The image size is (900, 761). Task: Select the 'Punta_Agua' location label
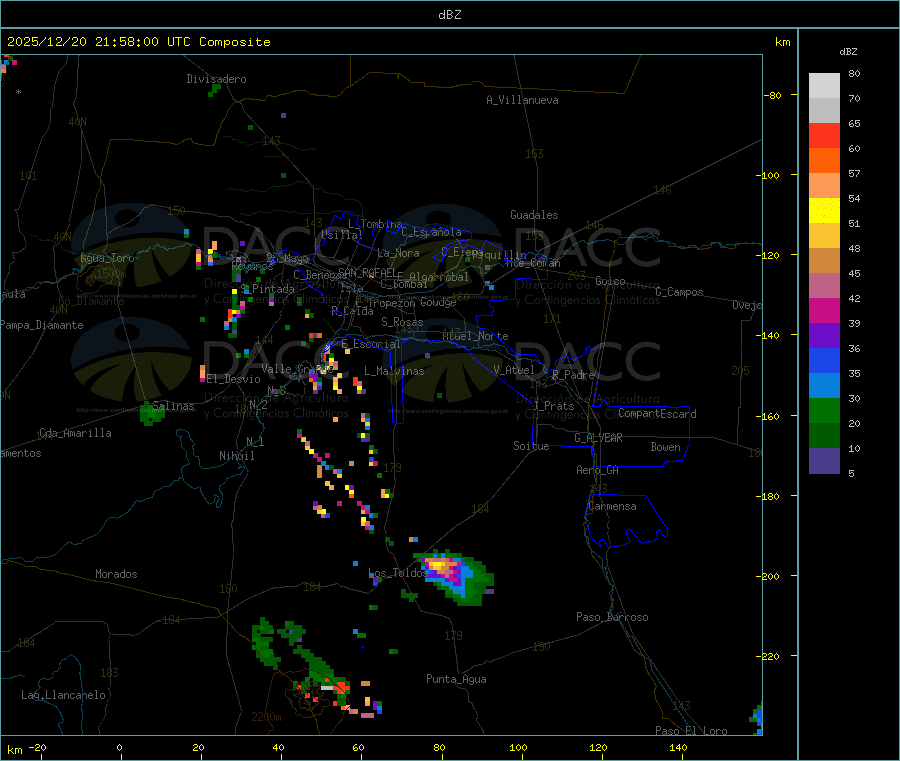coord(456,679)
